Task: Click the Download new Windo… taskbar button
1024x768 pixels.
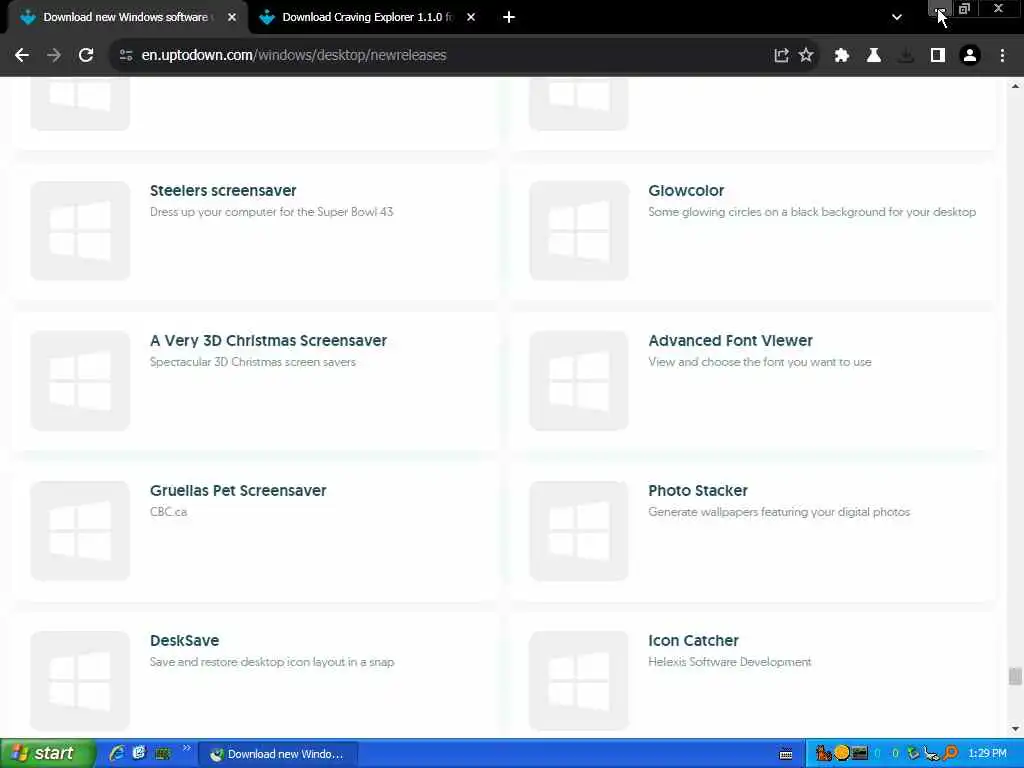Action: pos(278,754)
